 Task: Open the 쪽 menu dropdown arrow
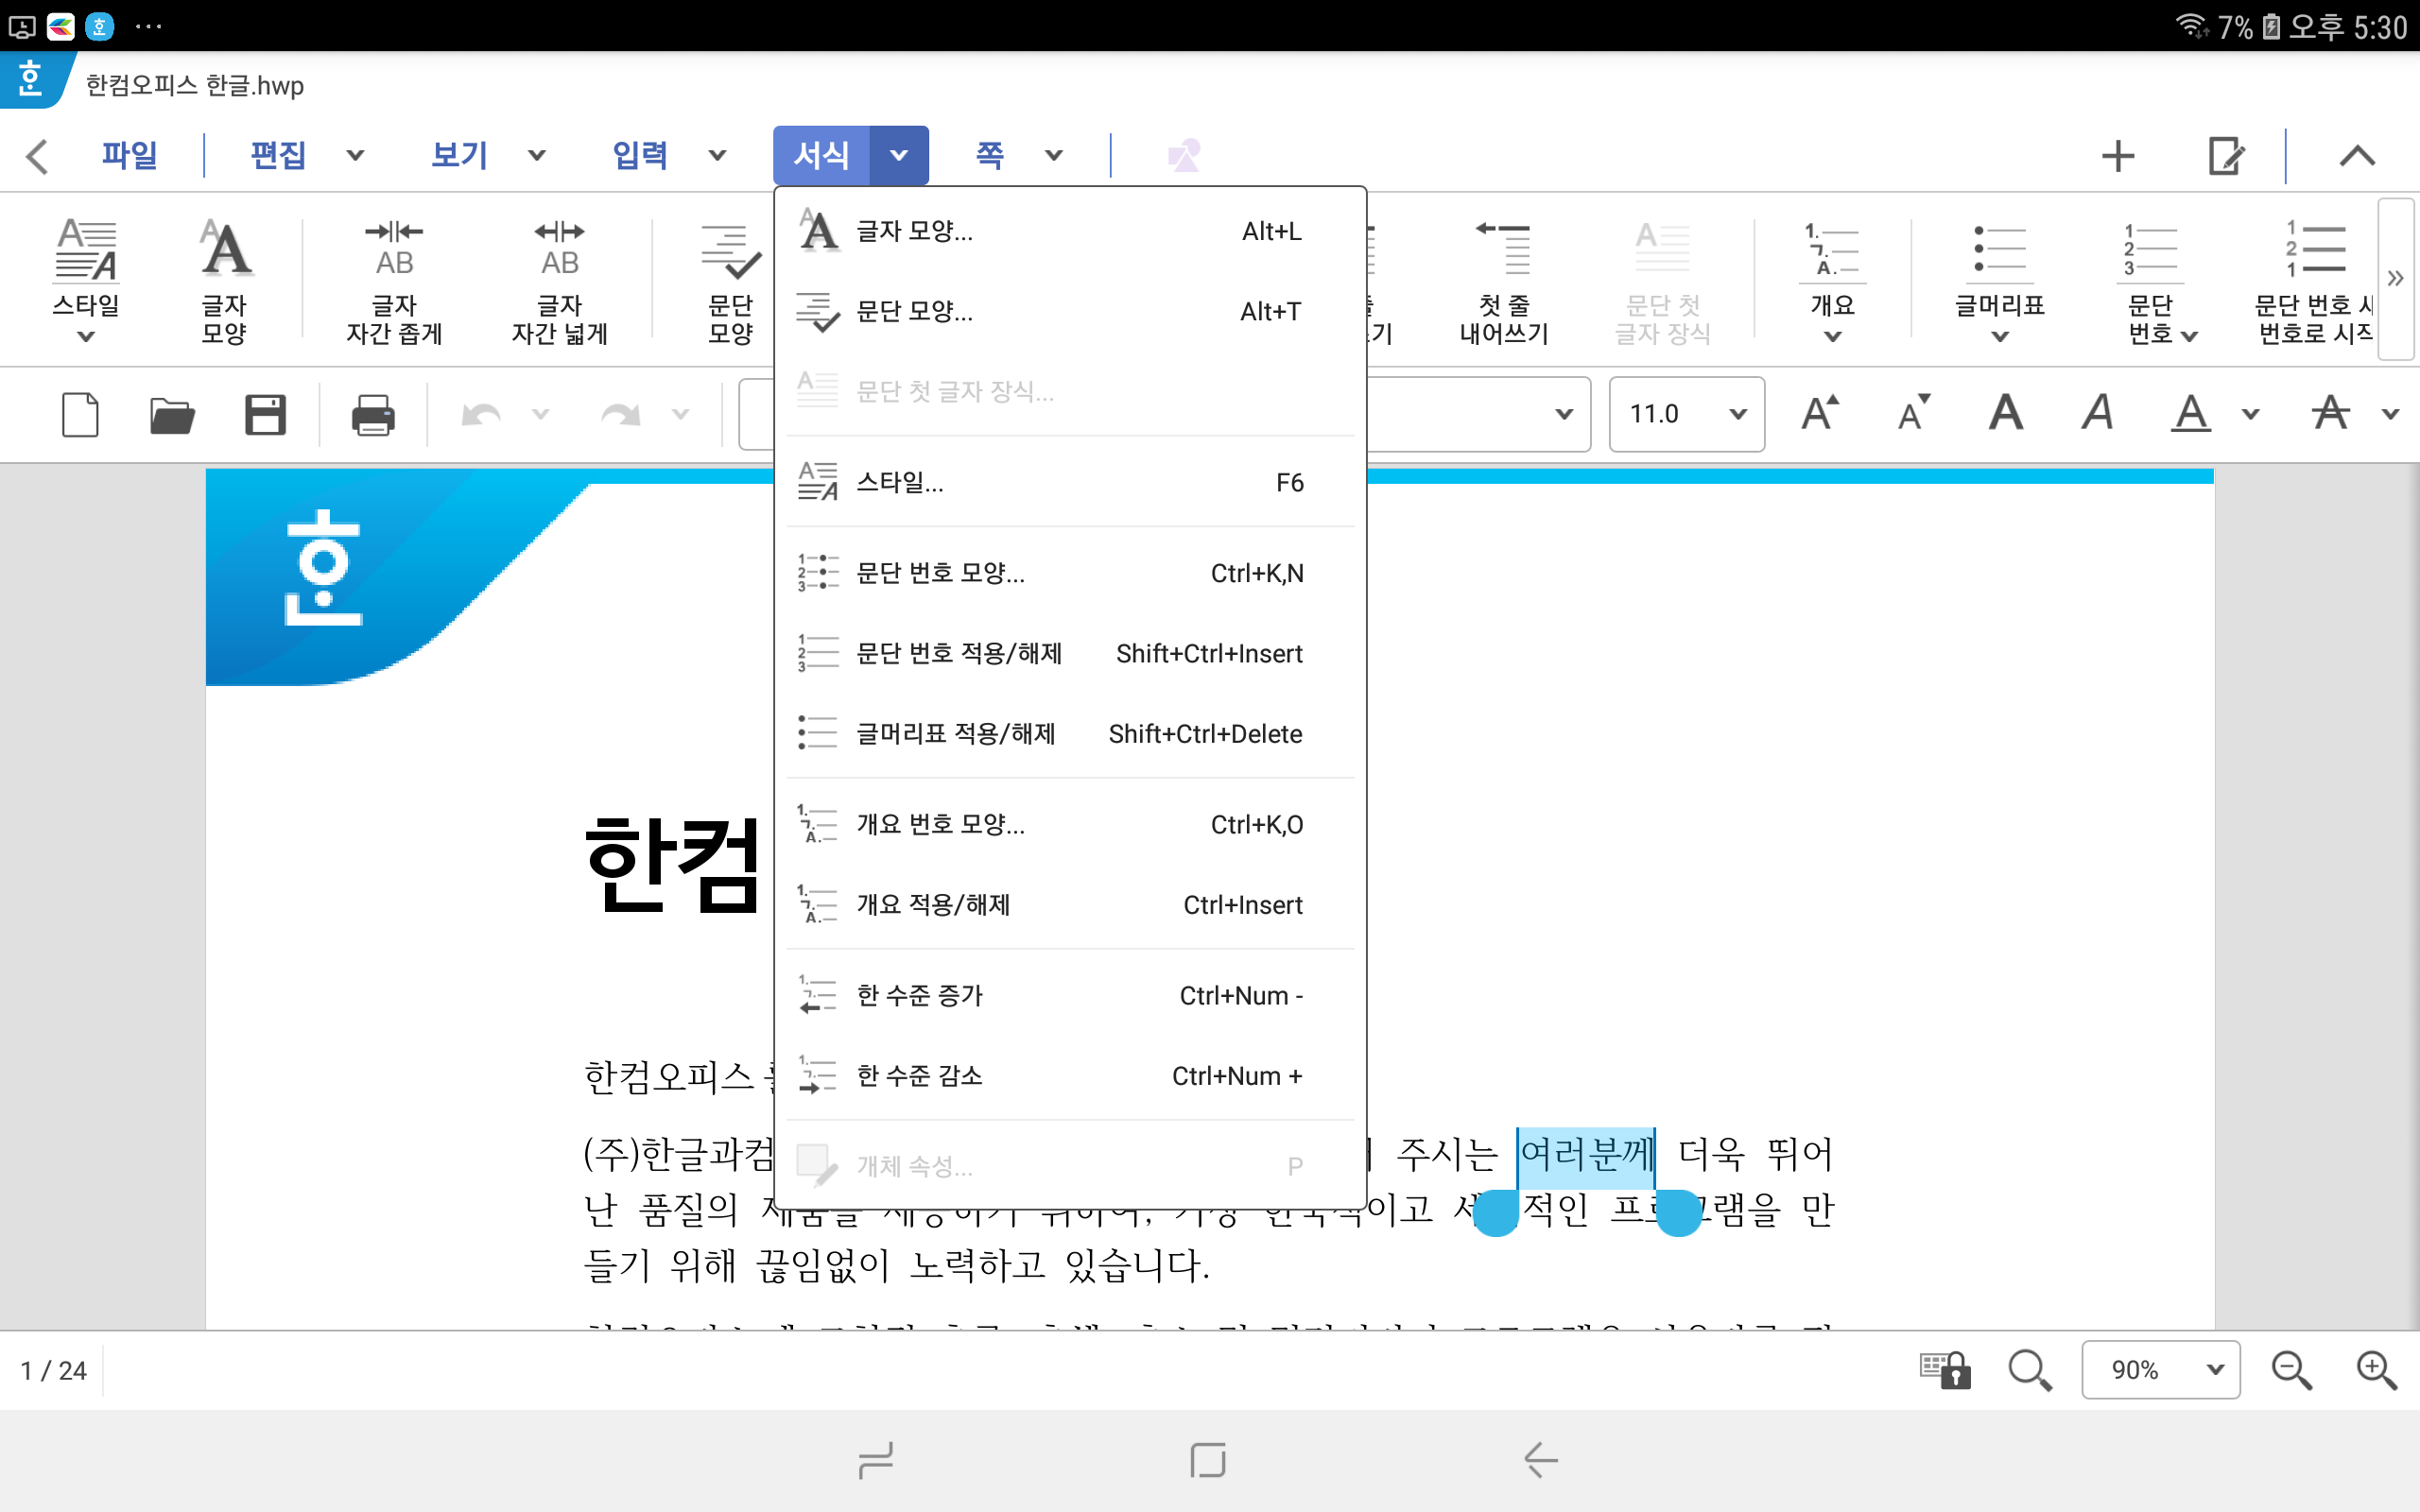1053,155
